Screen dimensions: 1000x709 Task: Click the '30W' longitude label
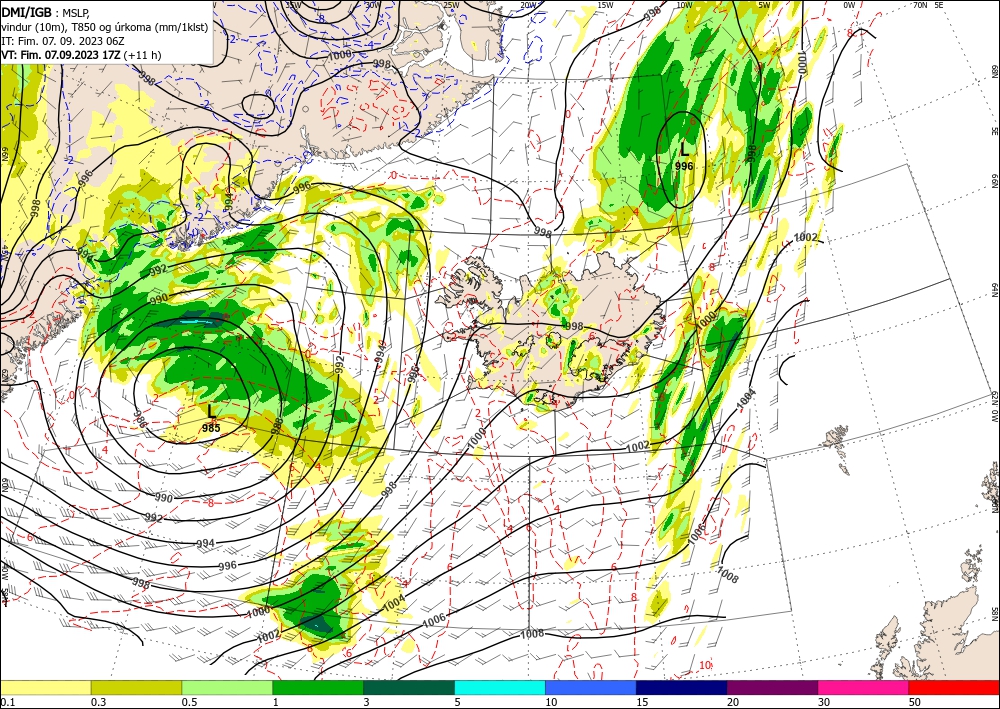(373, 5)
